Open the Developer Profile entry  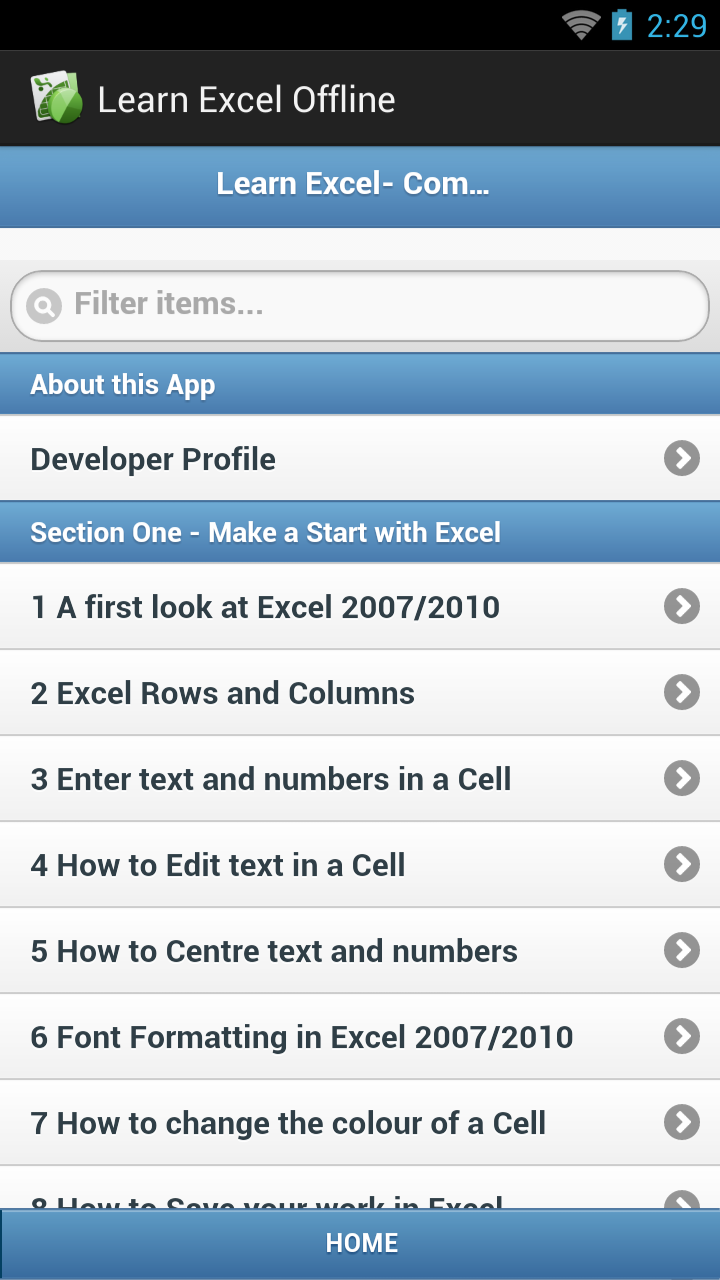(153, 459)
